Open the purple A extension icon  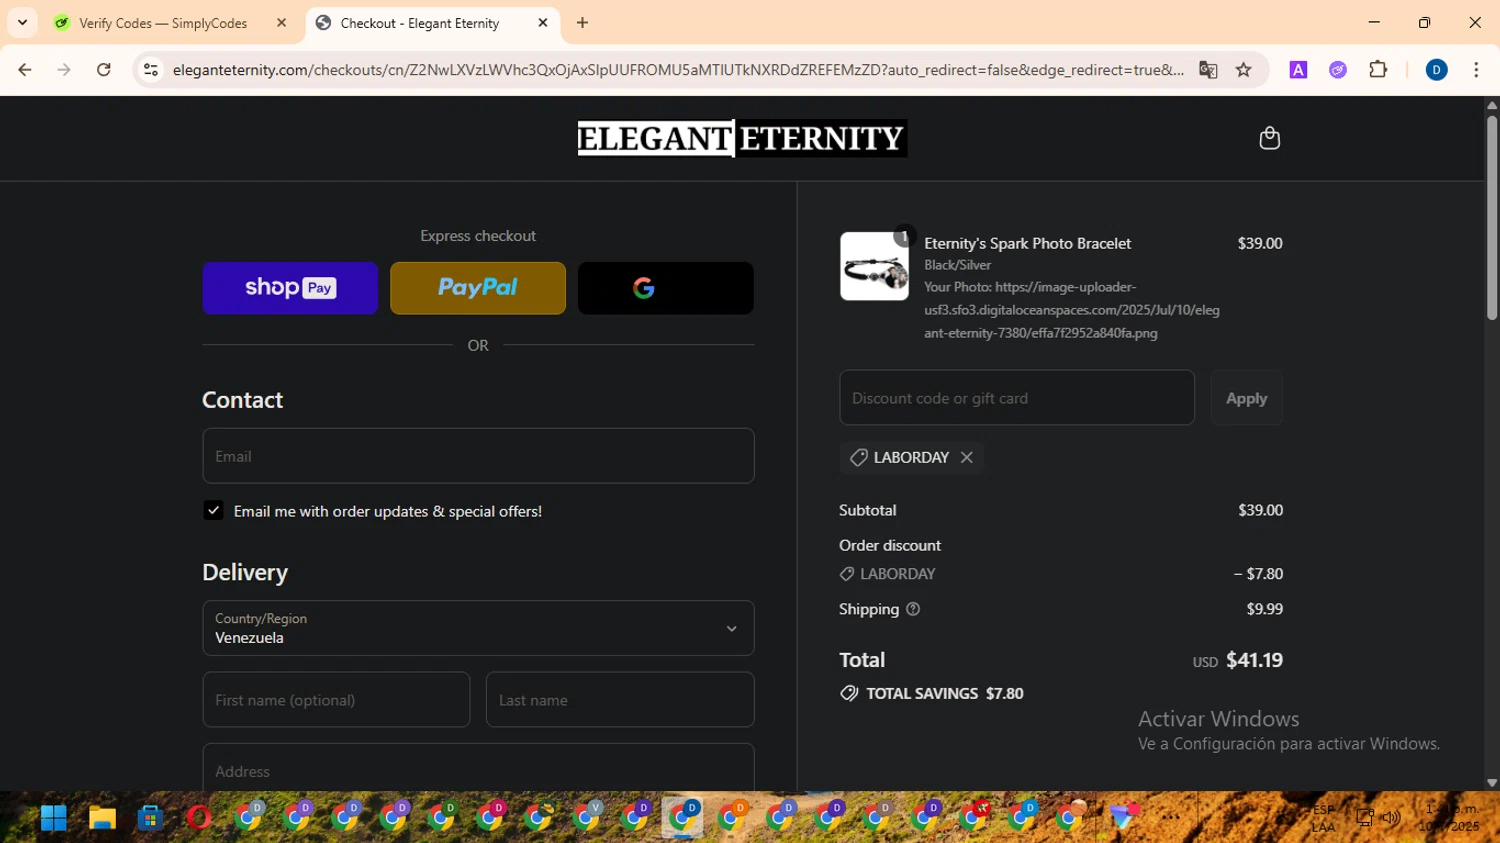[x=1298, y=70]
